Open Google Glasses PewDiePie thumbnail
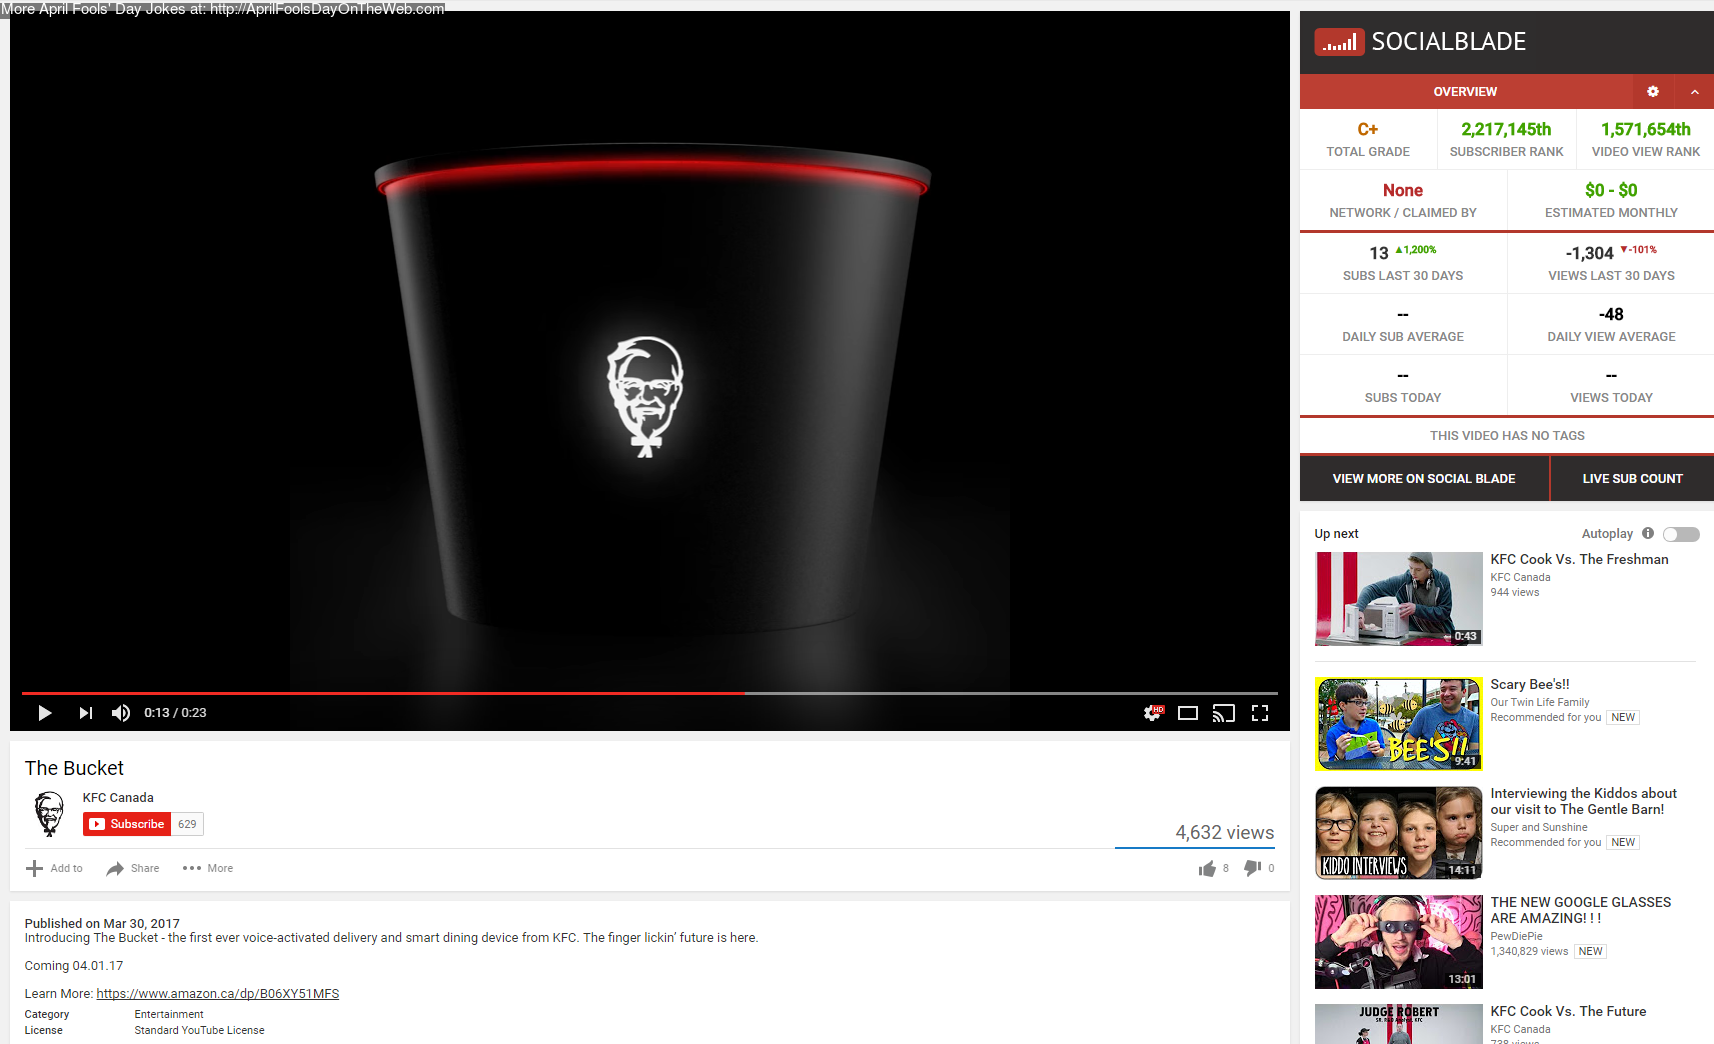This screenshot has height=1044, width=1714. 1399,942
